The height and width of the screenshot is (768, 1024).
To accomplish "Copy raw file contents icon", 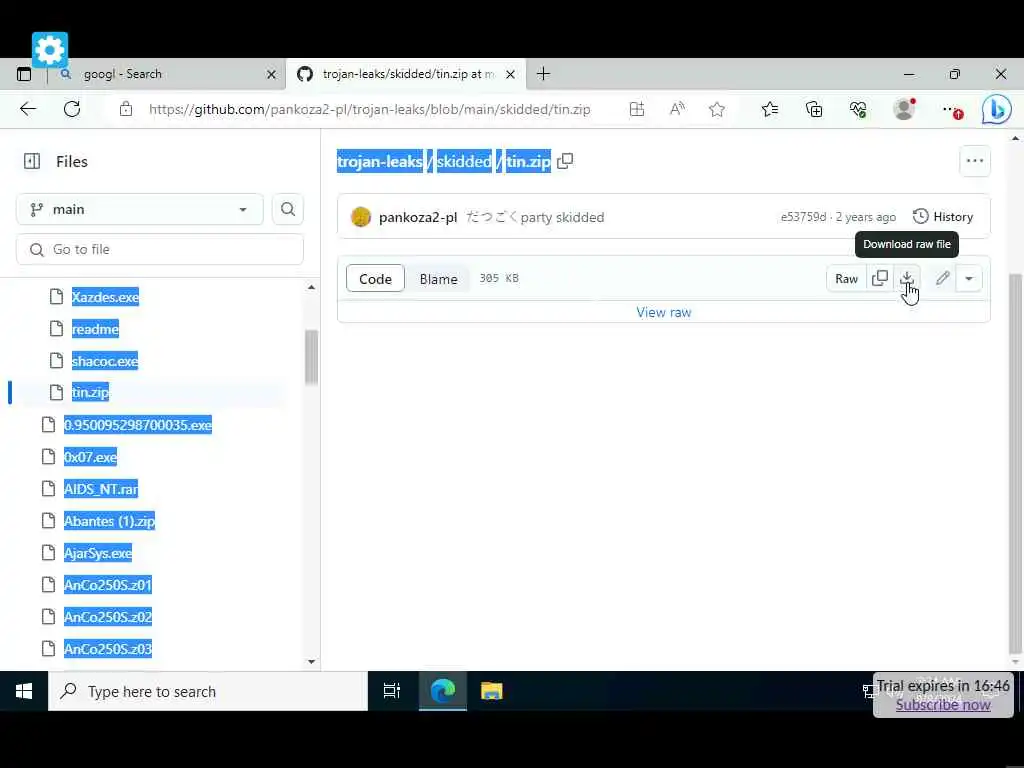I will 880,279.
